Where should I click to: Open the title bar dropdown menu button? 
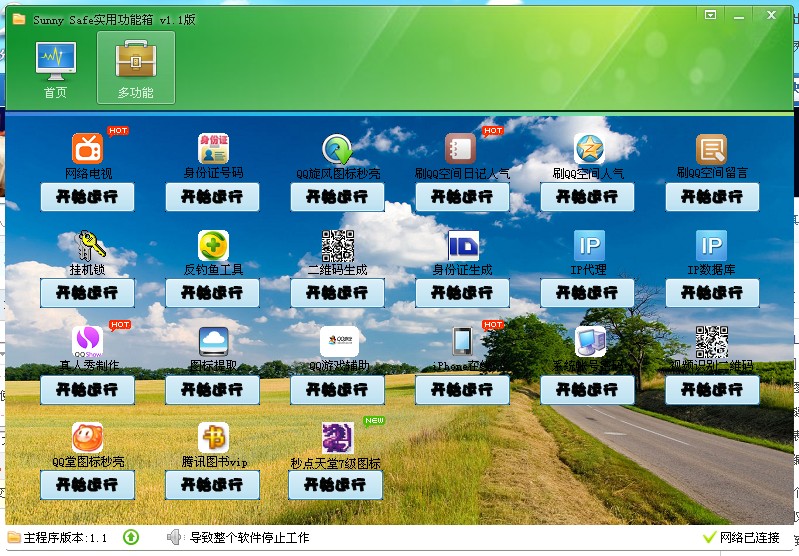coord(710,15)
